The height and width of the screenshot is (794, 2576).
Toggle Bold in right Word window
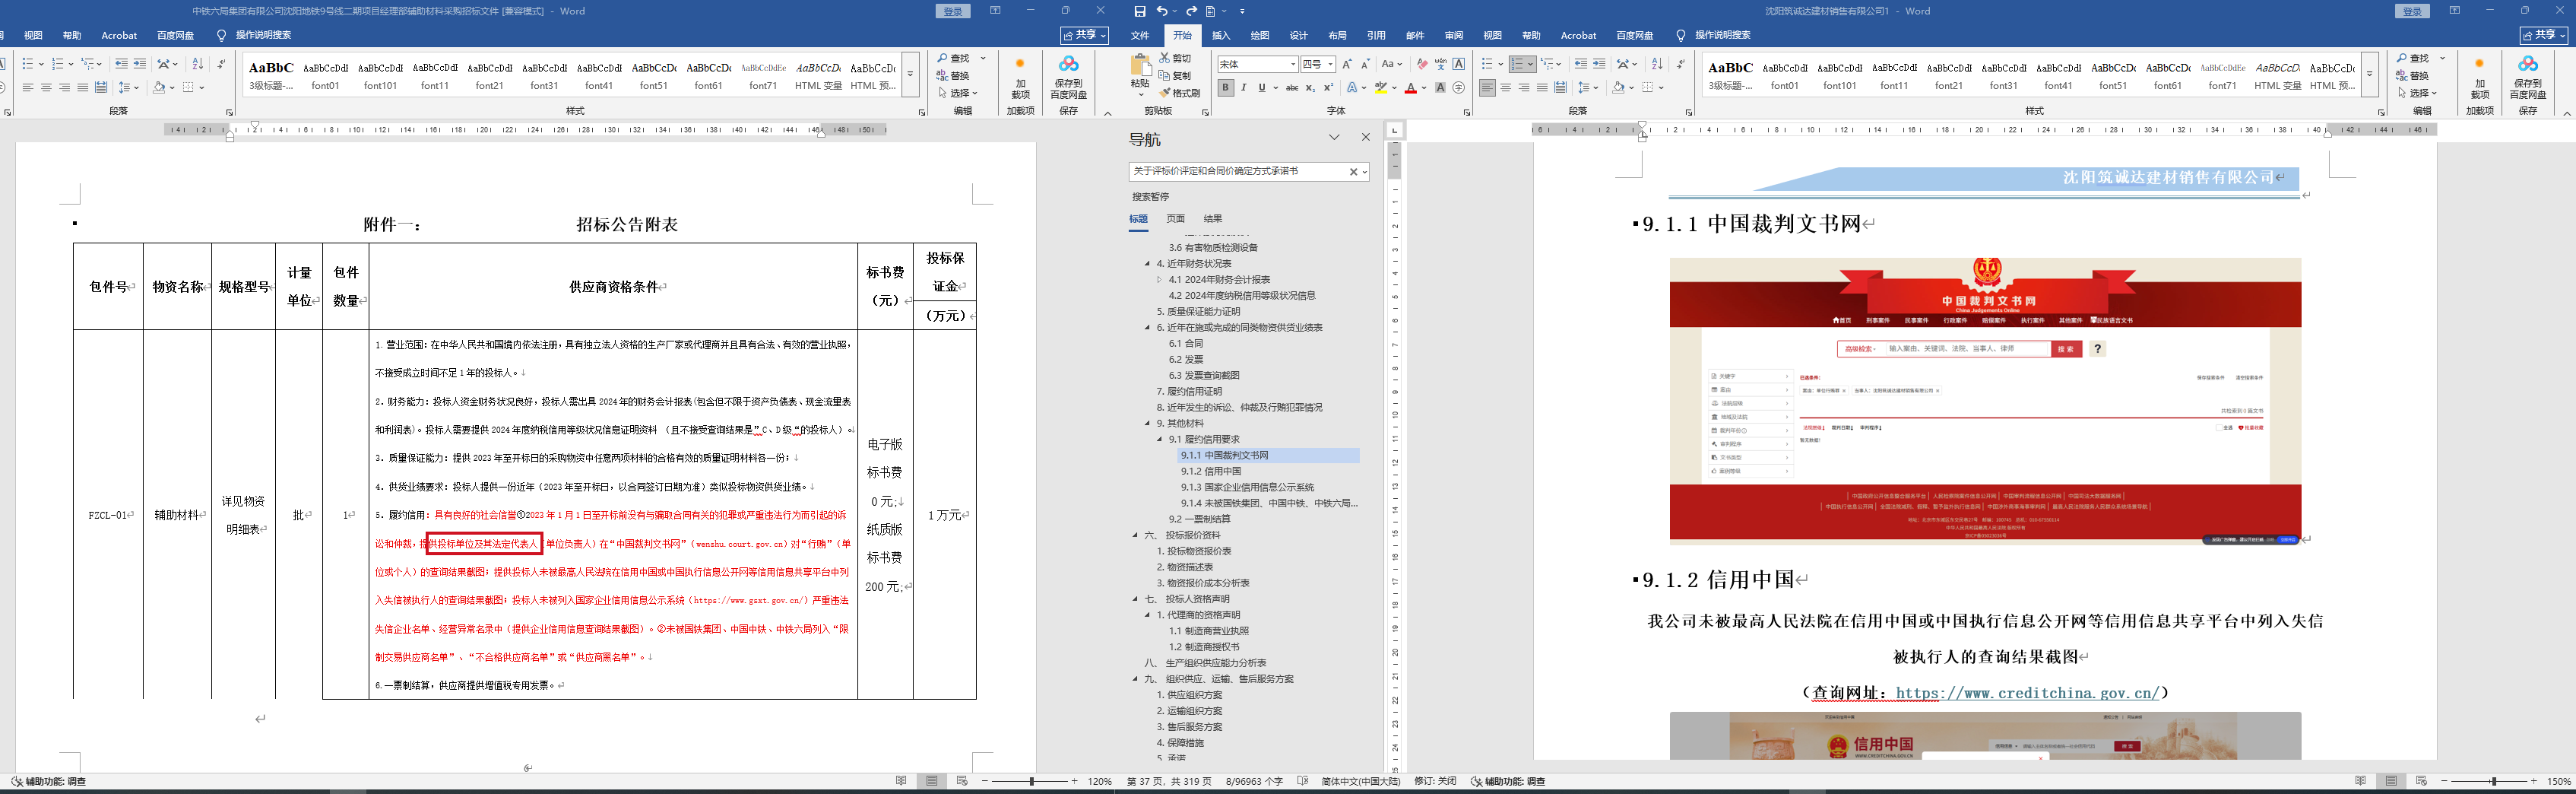point(1225,88)
